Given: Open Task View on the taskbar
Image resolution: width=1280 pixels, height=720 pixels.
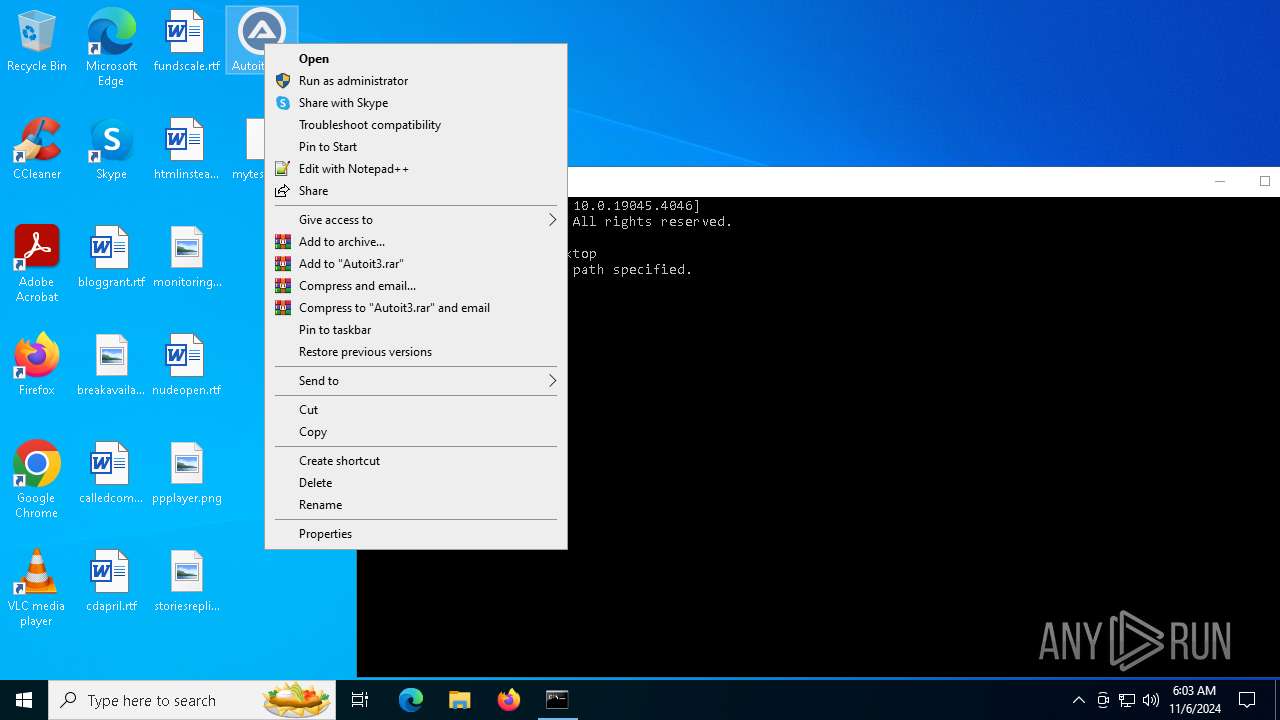Looking at the screenshot, I should [360, 700].
